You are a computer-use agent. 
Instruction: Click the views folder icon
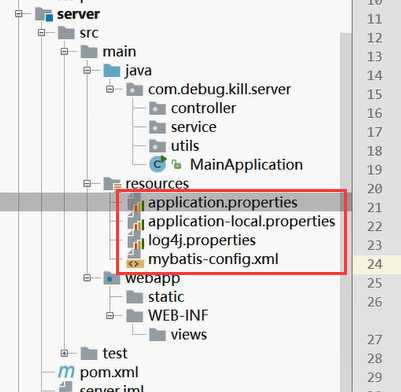coord(157,335)
